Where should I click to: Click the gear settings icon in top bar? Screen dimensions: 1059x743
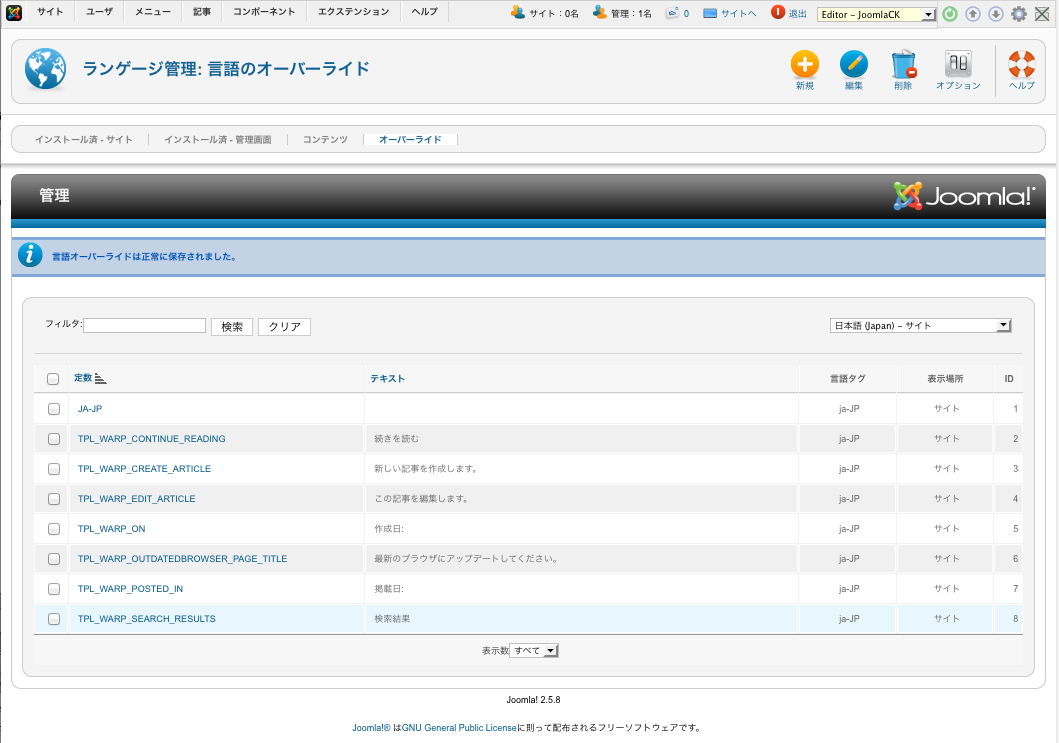1018,14
